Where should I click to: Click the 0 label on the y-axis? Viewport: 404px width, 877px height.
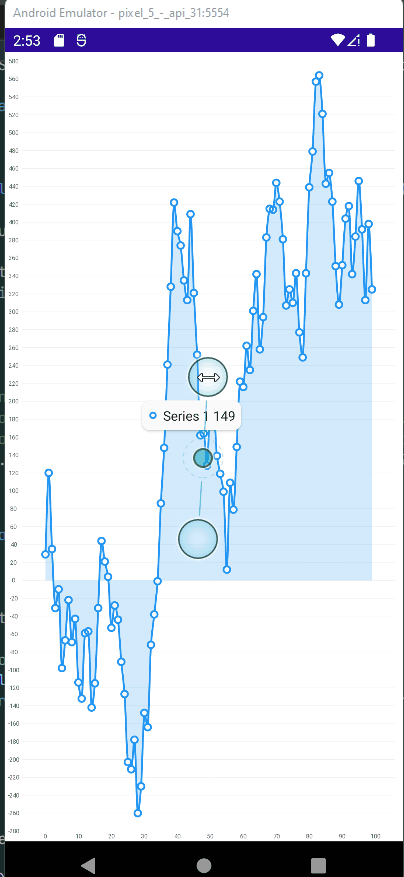[13, 580]
